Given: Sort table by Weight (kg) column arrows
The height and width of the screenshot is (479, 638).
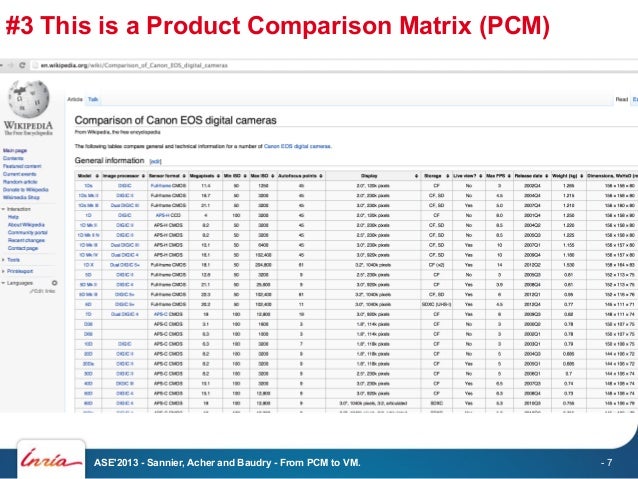Looking at the screenshot, I should click(x=582, y=176).
